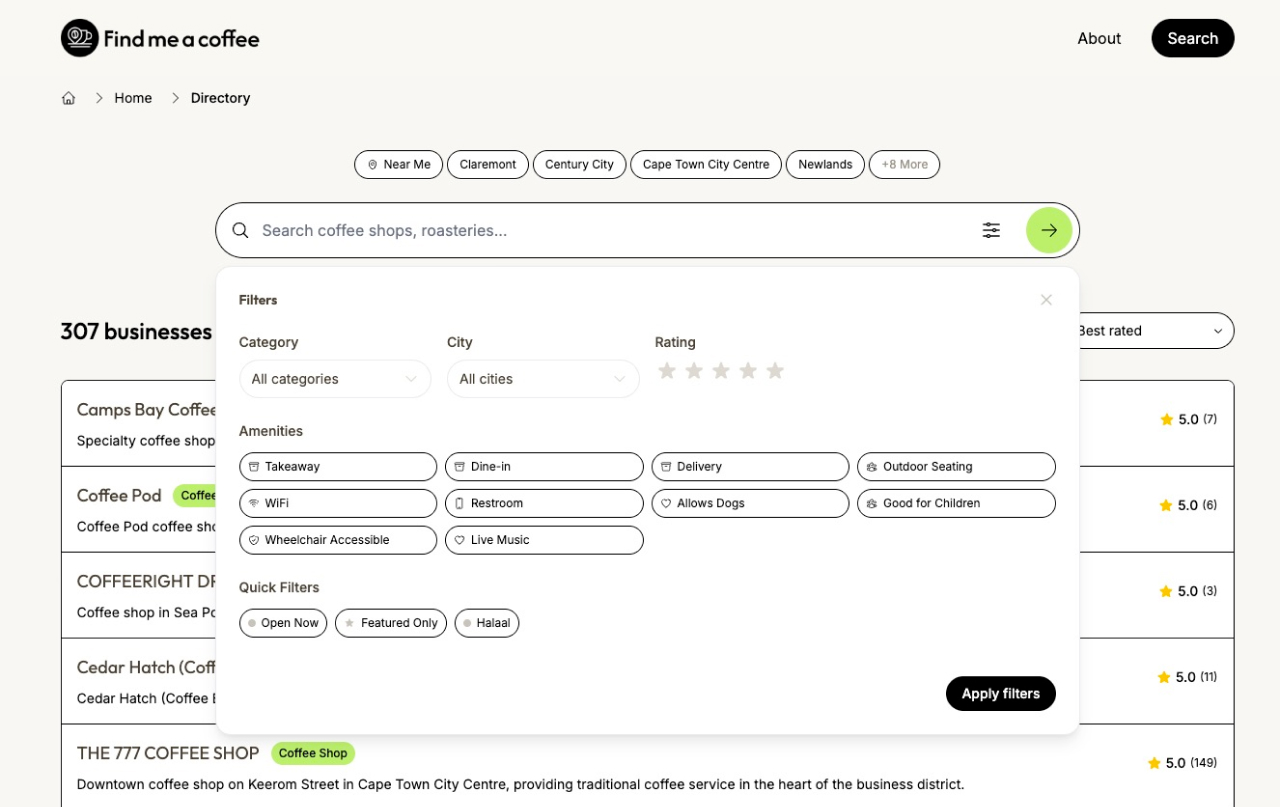Toggle the WiFi amenity filter
The image size is (1280, 807).
[338, 503]
